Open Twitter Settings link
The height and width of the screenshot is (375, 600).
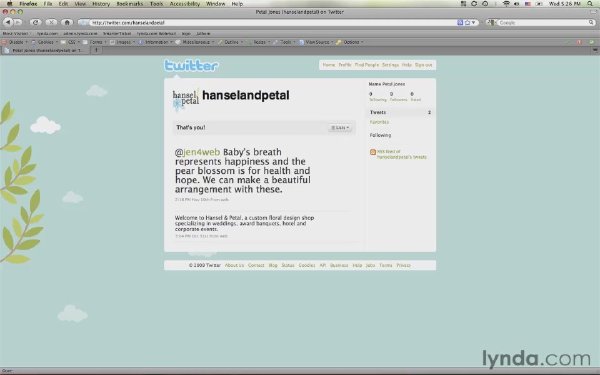coord(390,65)
